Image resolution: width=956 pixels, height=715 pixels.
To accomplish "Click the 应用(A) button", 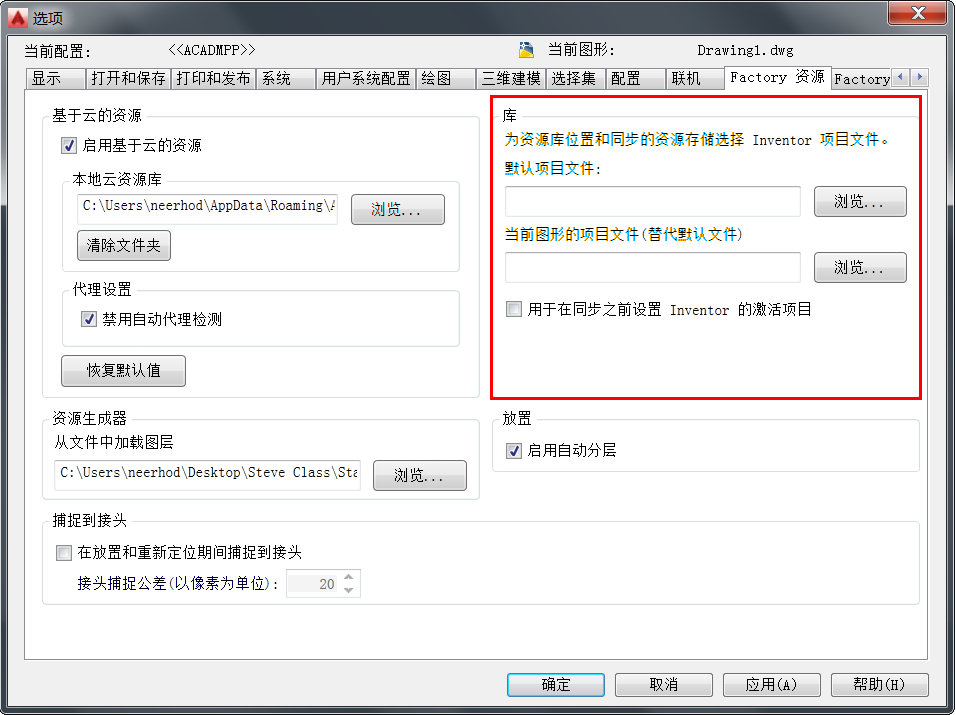I will pos(771,685).
